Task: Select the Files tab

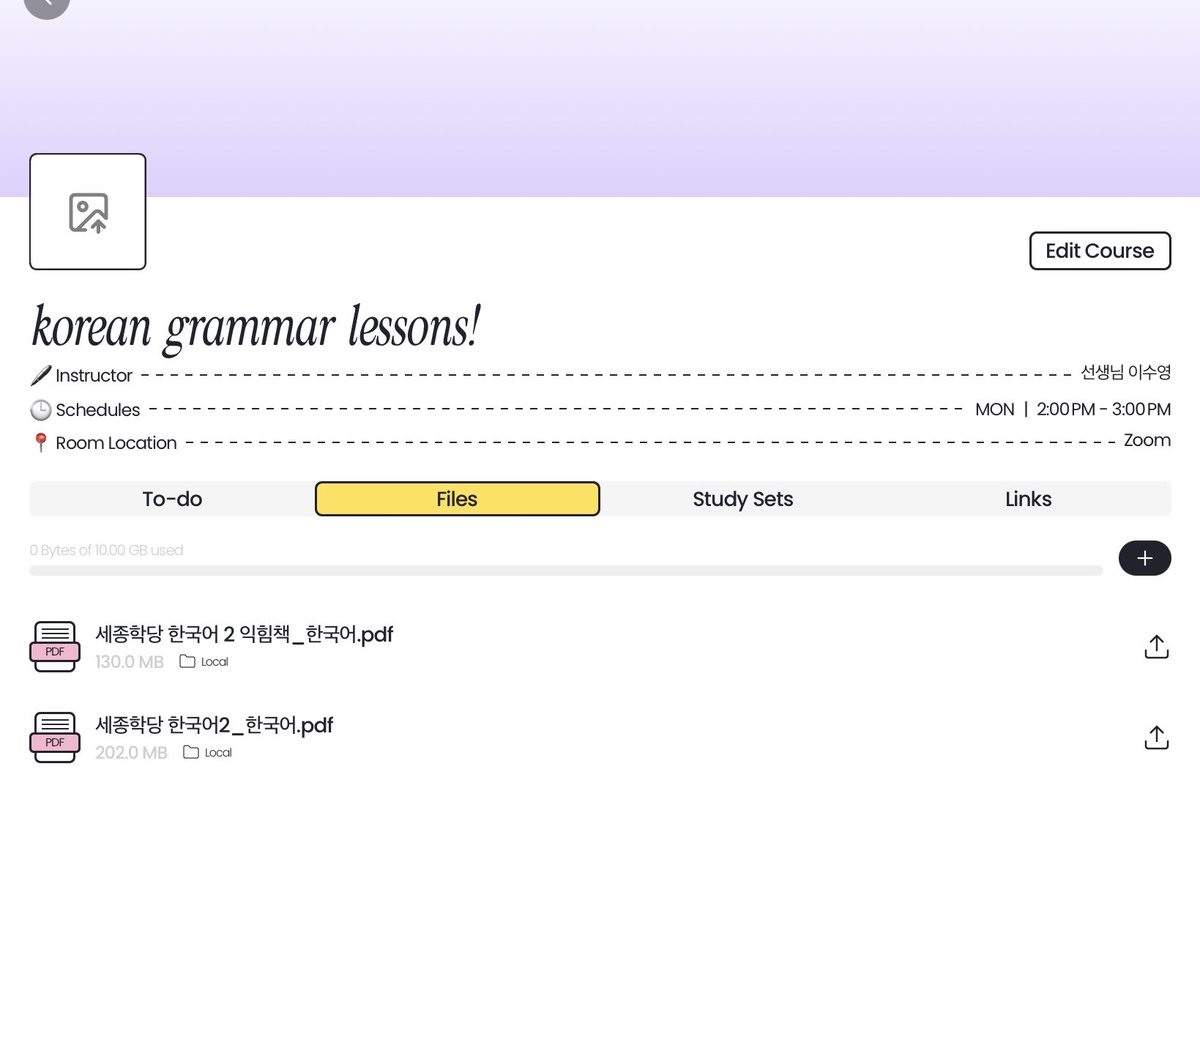Action: pos(457,499)
